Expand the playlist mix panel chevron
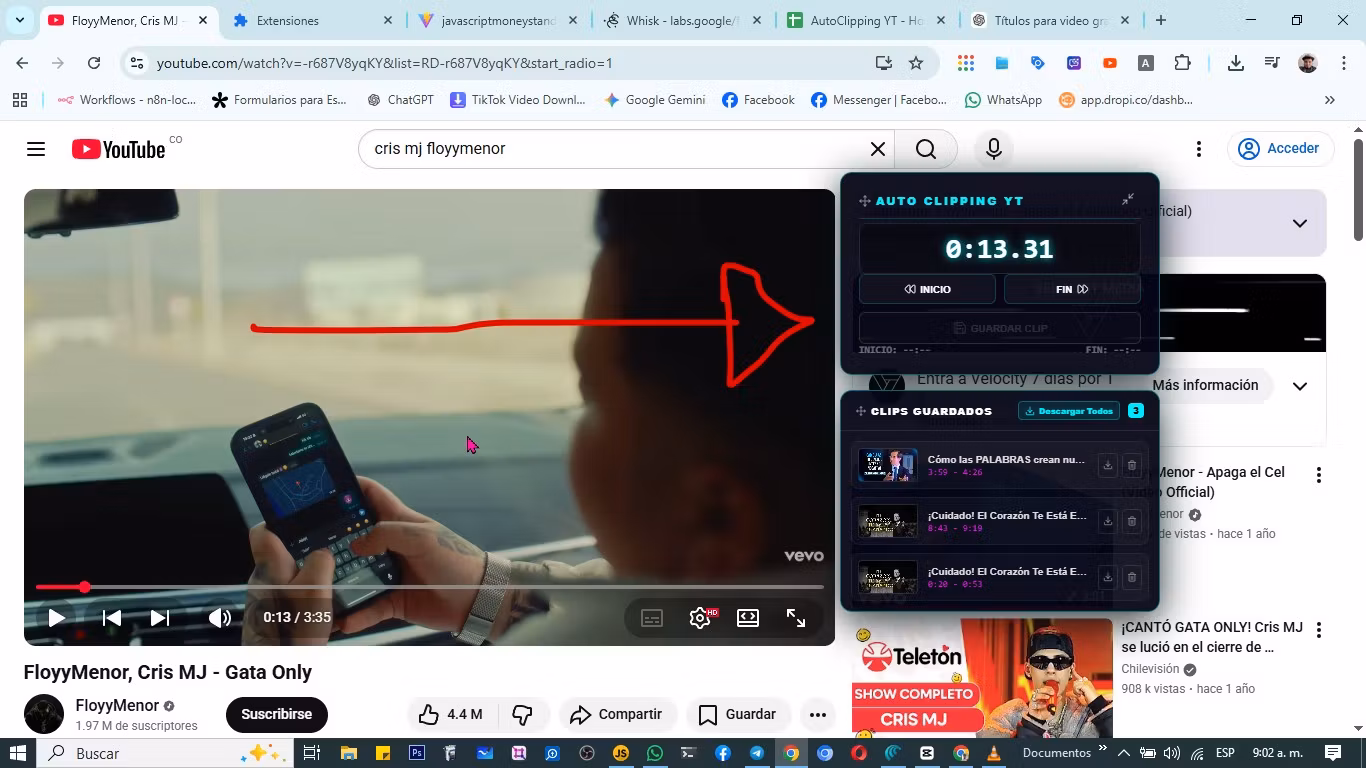 [x=1300, y=223]
